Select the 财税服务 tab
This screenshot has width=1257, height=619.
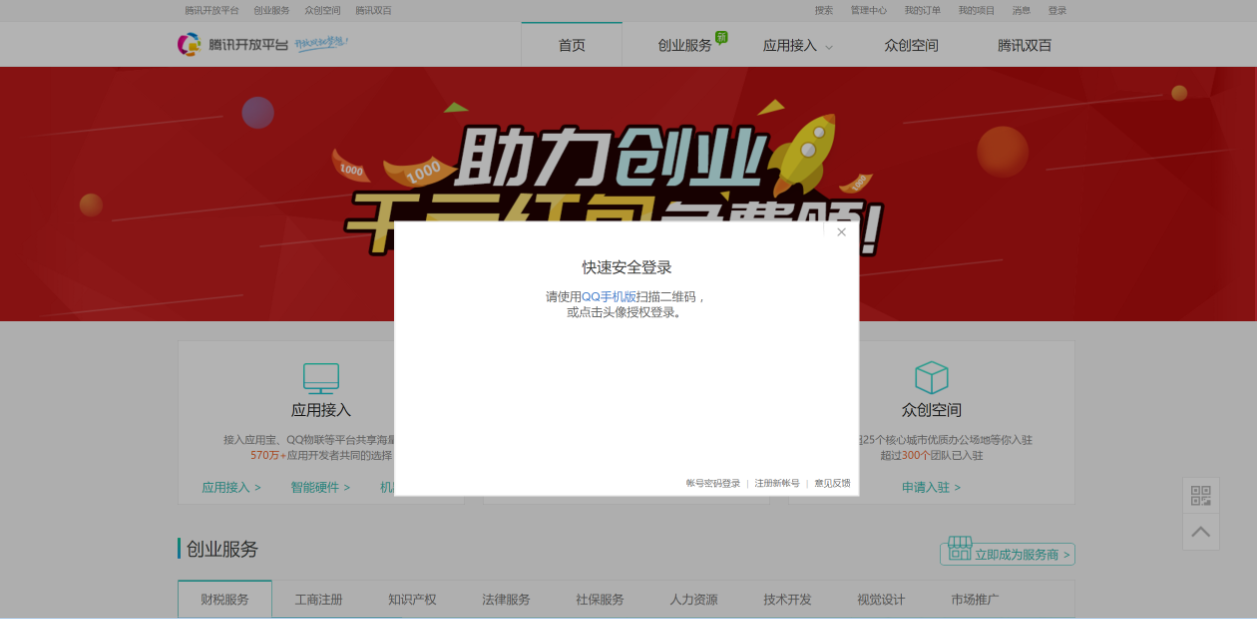[x=225, y=599]
